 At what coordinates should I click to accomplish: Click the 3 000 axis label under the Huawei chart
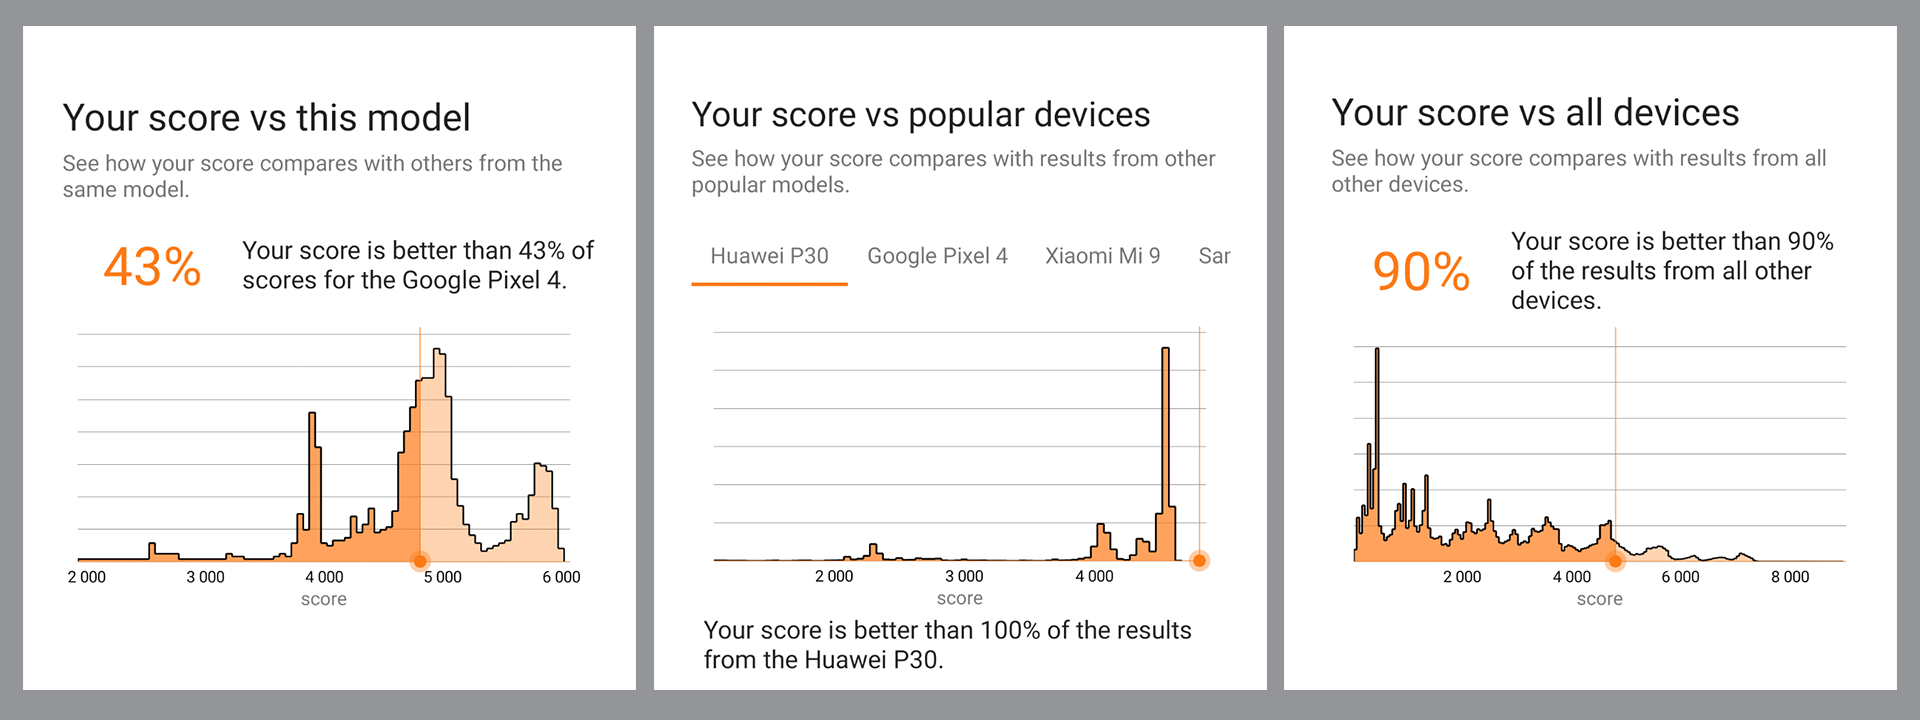pos(964,576)
